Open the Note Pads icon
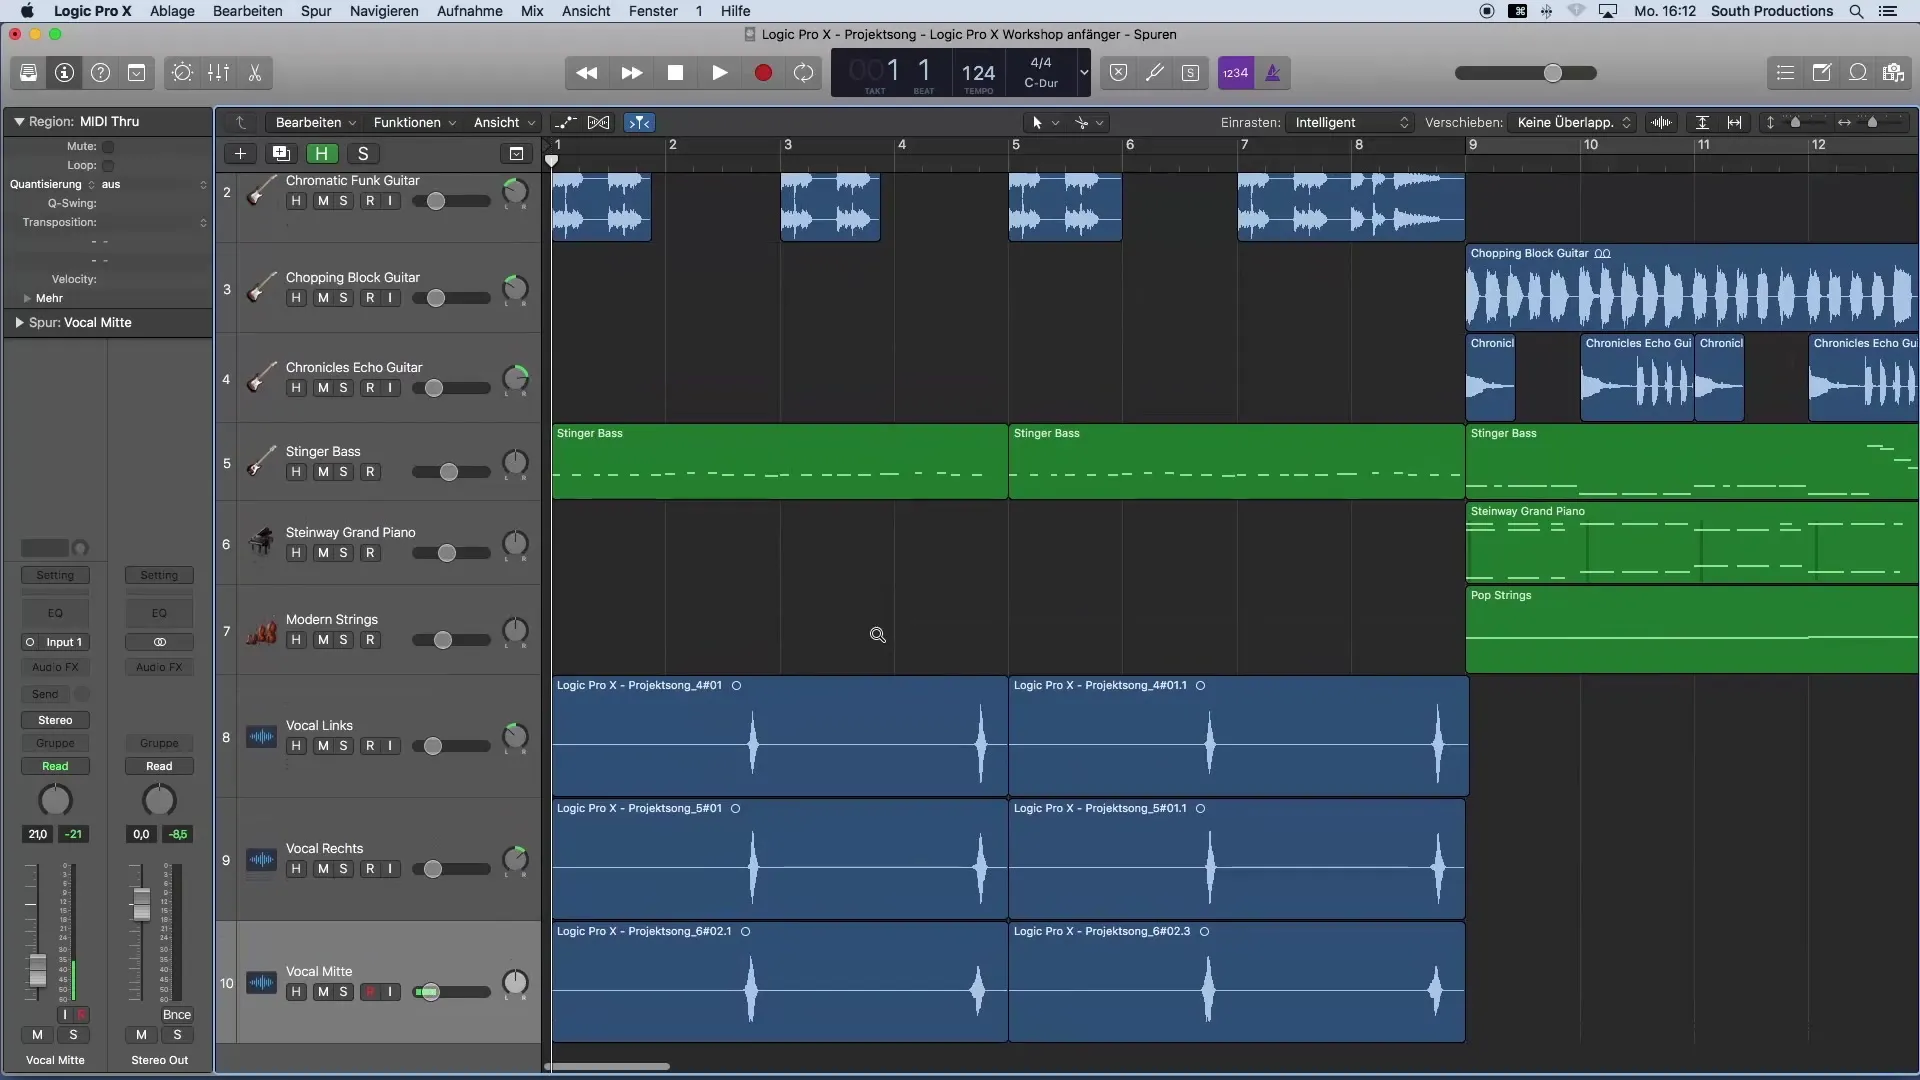Viewport: 1920px width, 1080px height. point(1822,73)
